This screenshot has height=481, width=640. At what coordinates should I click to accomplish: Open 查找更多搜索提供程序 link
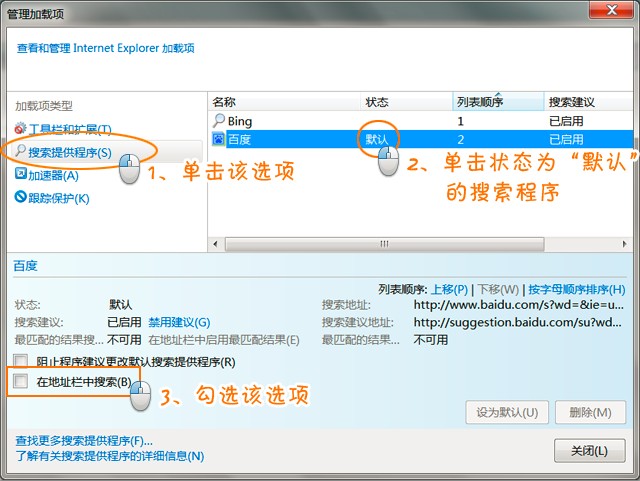(x=84, y=440)
